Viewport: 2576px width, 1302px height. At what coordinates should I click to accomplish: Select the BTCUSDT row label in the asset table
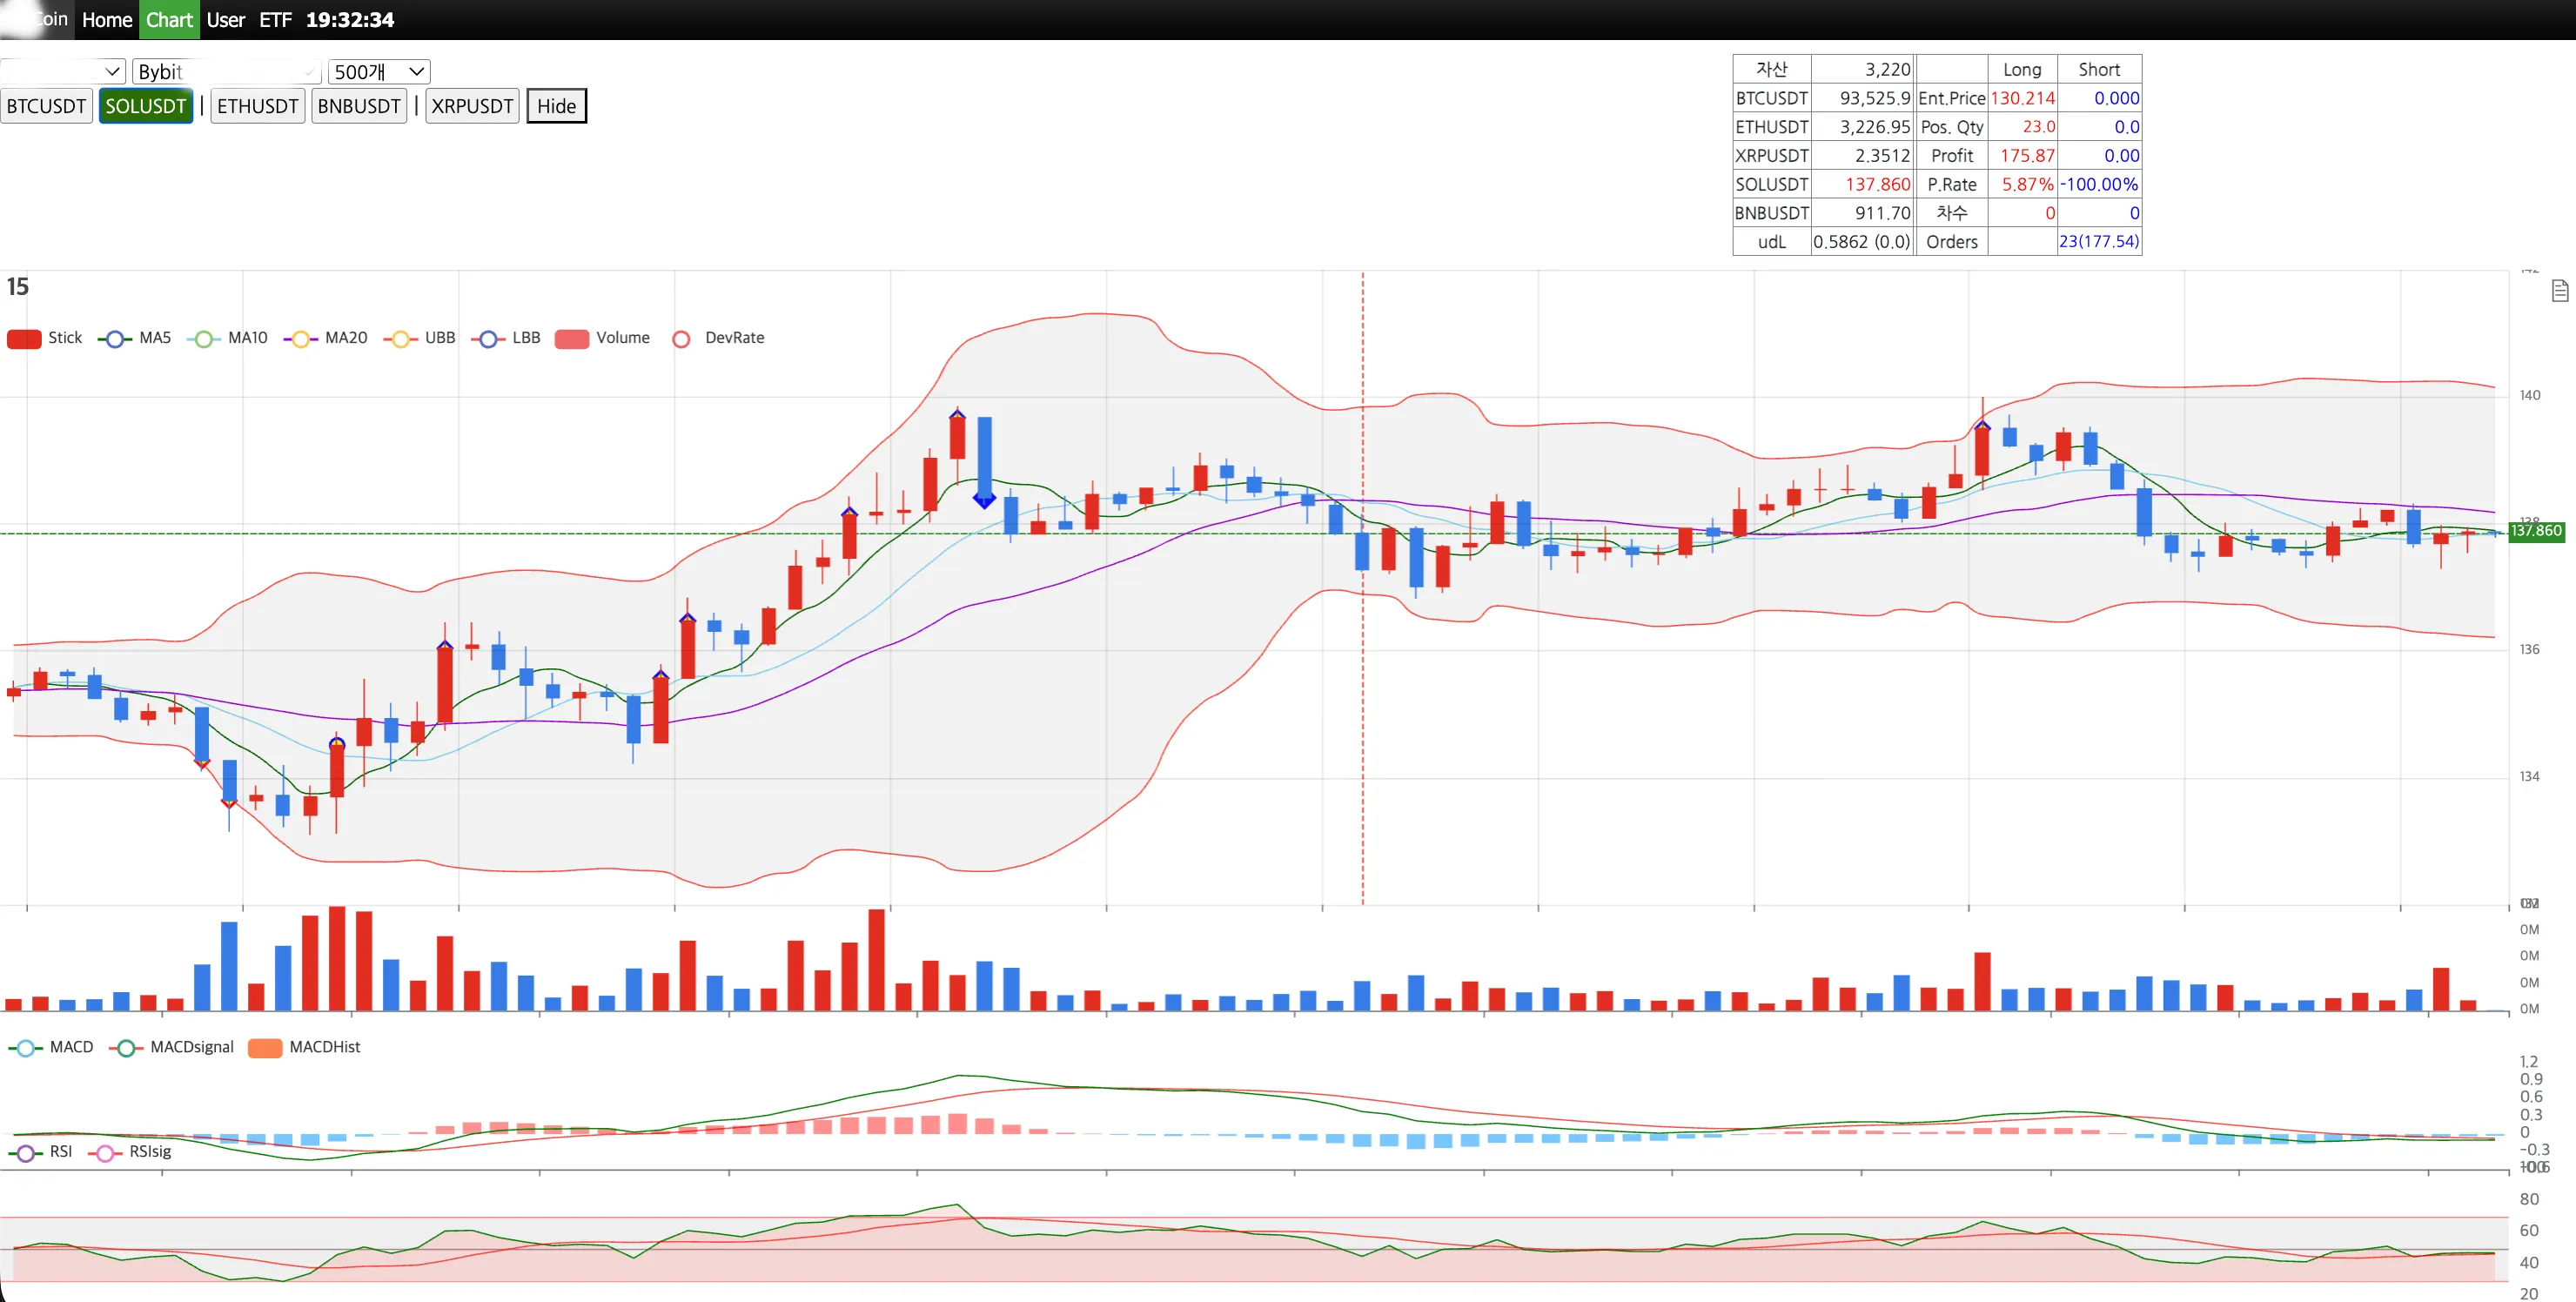click(x=1772, y=98)
